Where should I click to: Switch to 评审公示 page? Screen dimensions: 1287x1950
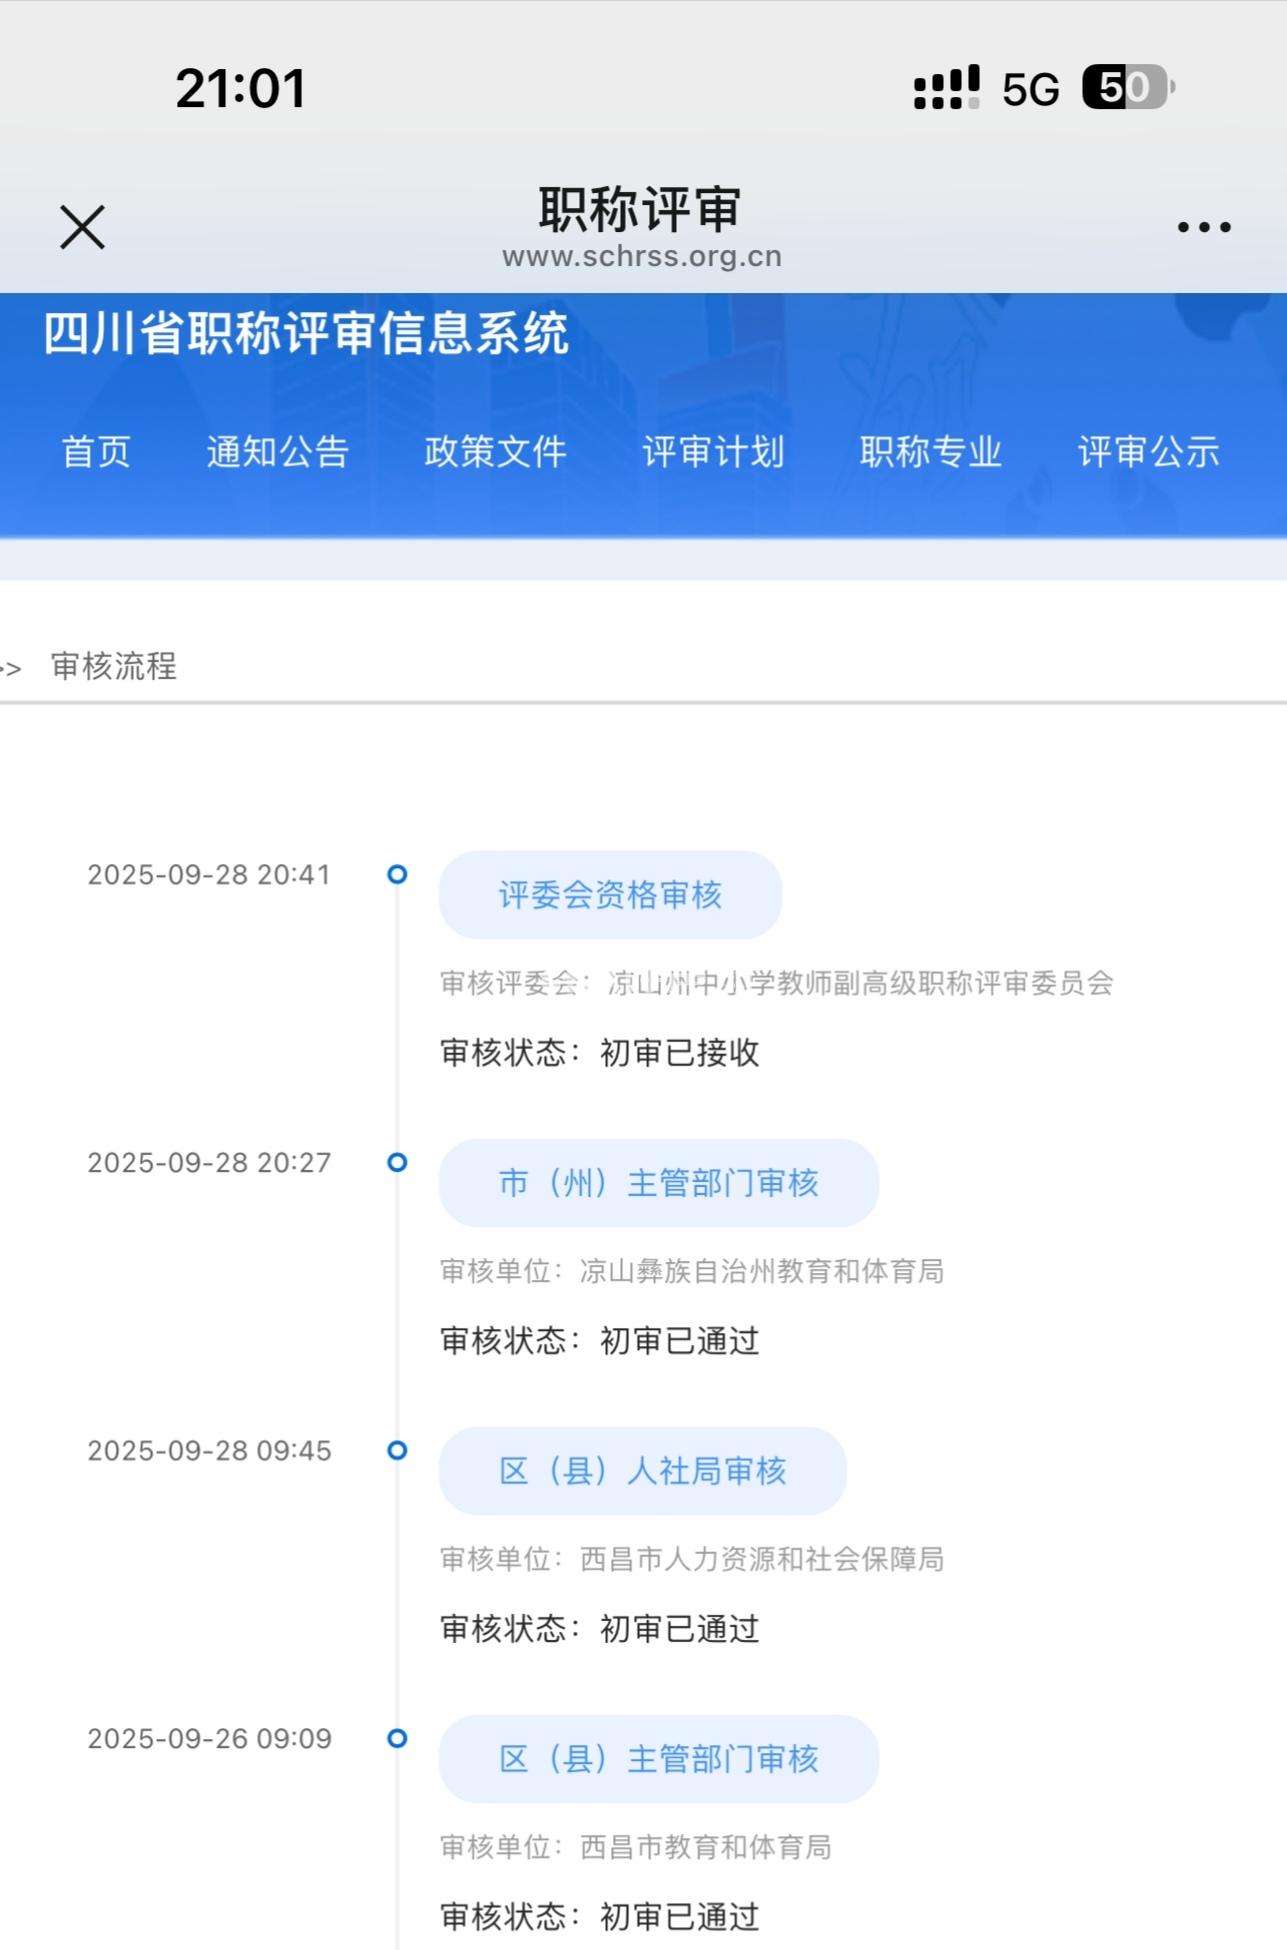[x=1148, y=452]
